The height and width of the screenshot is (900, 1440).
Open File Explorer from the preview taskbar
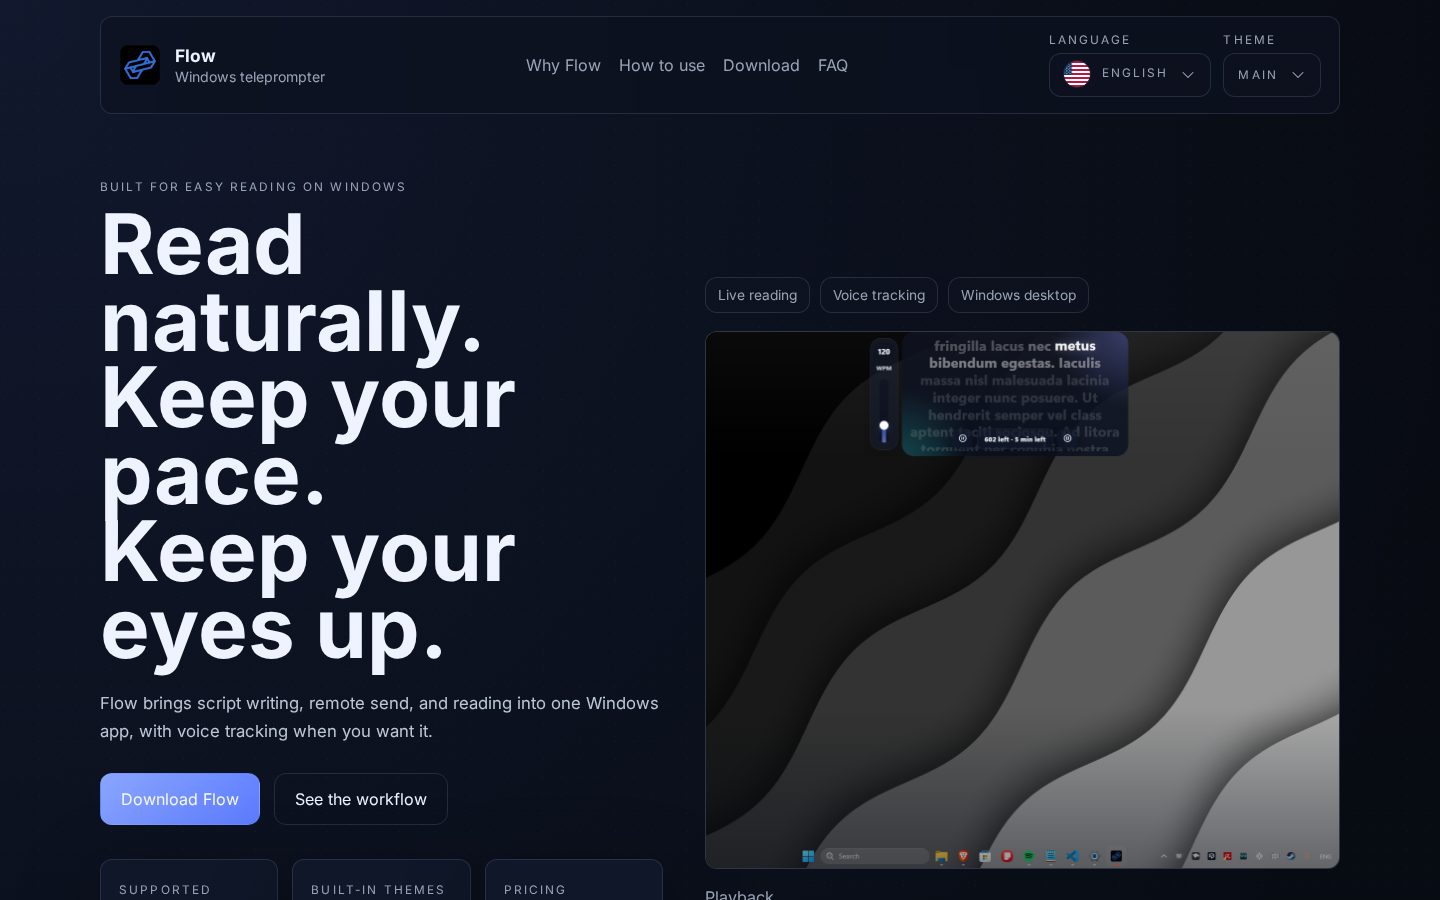(x=941, y=856)
